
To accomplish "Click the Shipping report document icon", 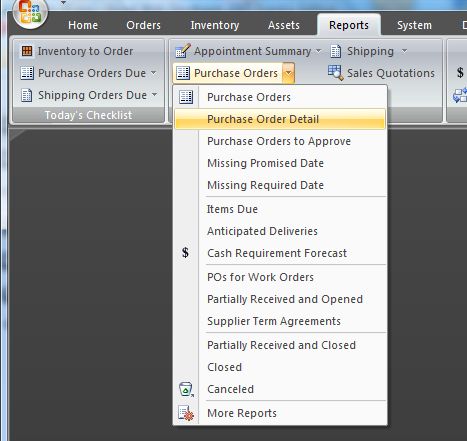I will coord(336,51).
